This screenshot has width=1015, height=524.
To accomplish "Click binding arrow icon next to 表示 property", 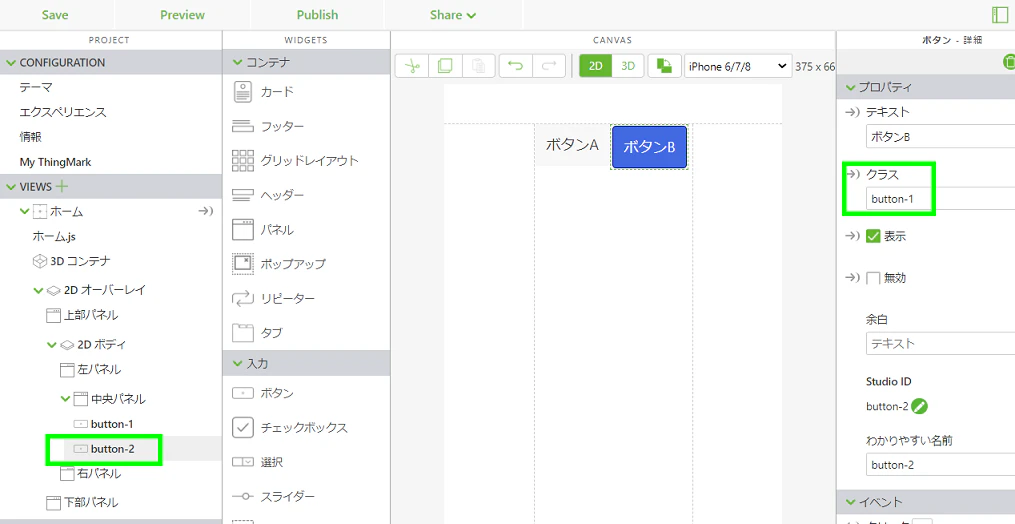I will (x=852, y=236).
